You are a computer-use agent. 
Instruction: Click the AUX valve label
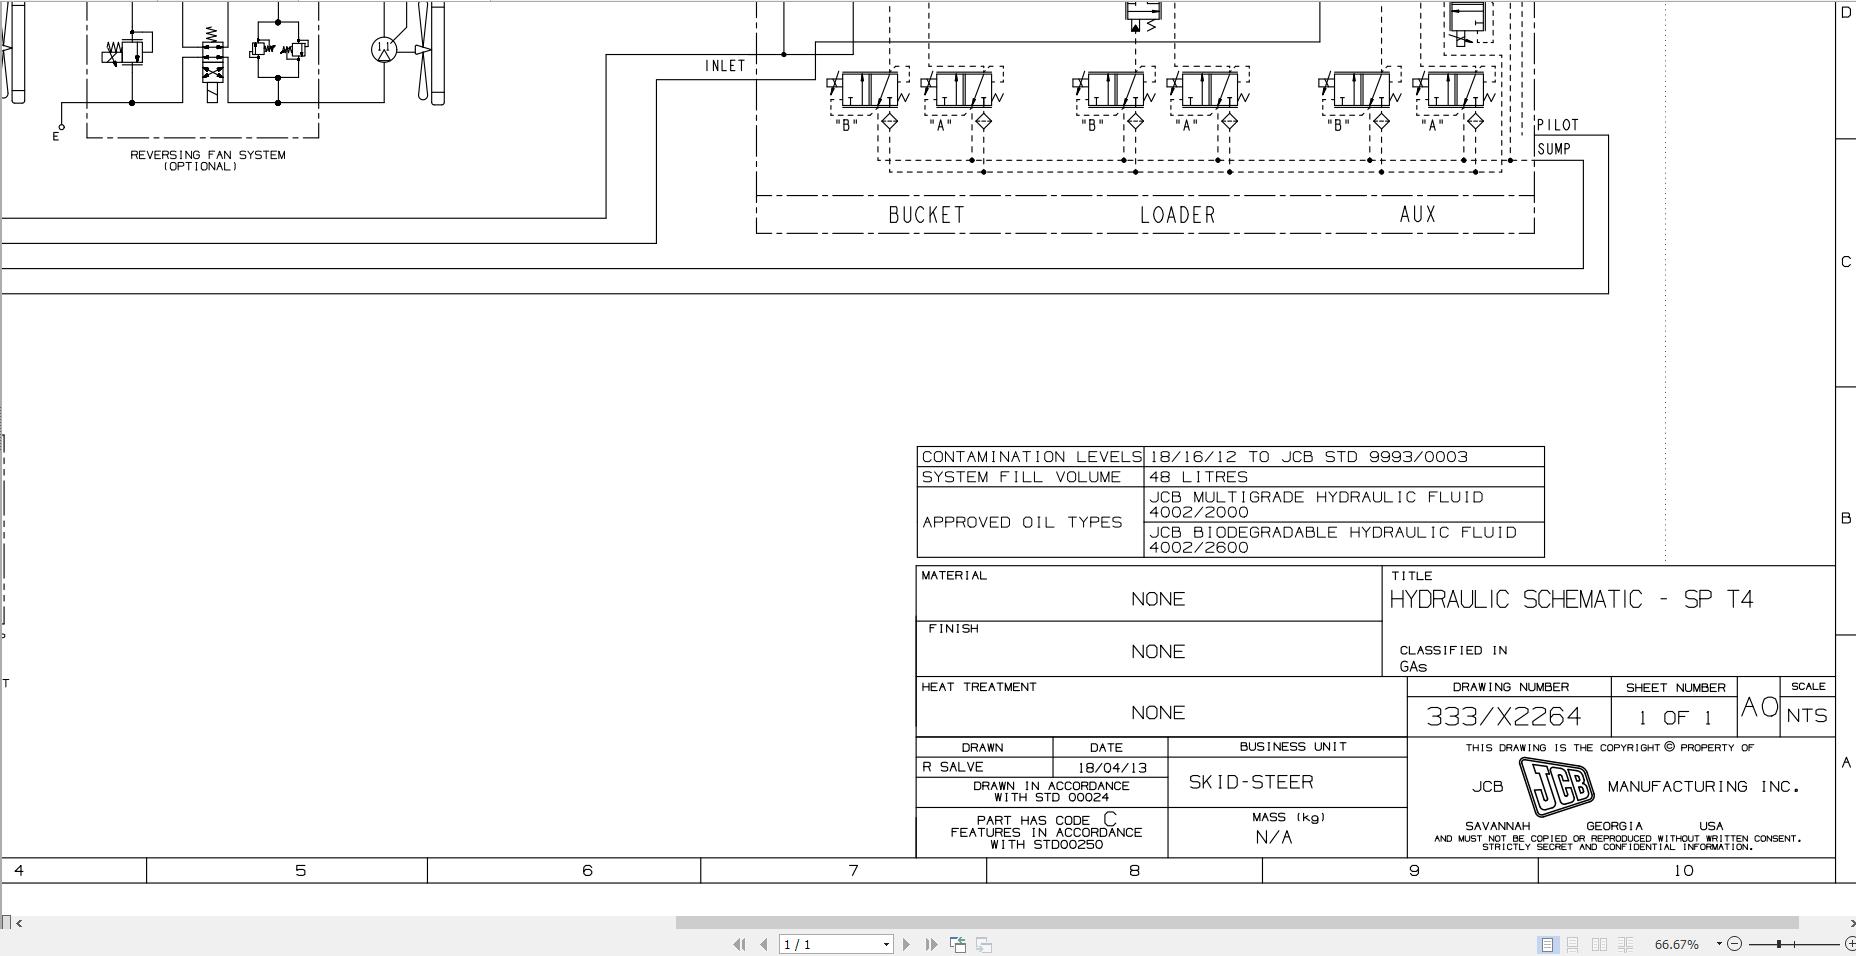pos(1418,214)
